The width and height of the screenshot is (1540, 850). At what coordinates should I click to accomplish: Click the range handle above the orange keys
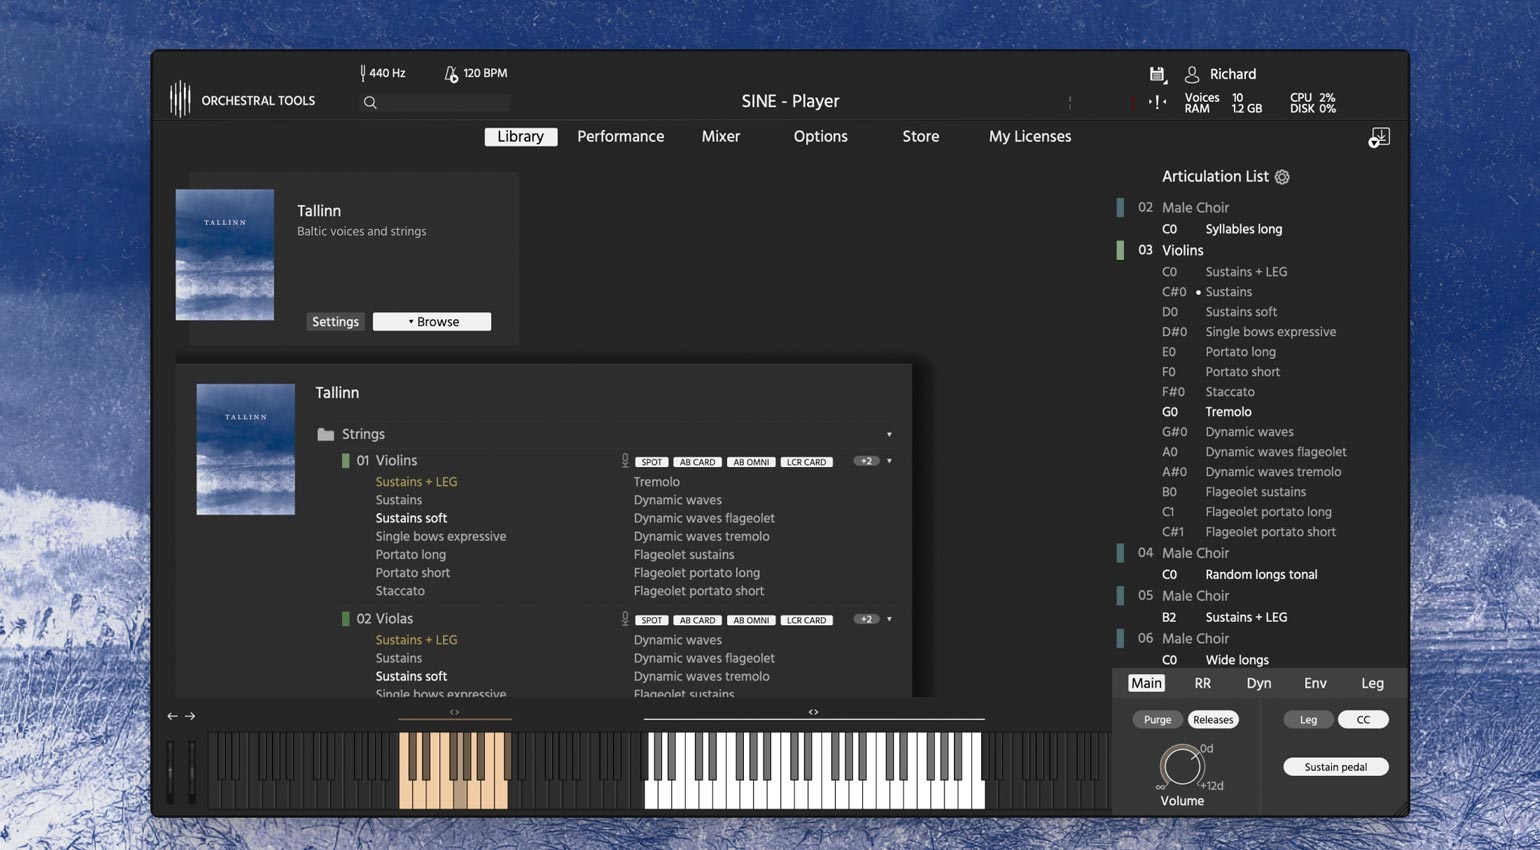coord(454,712)
